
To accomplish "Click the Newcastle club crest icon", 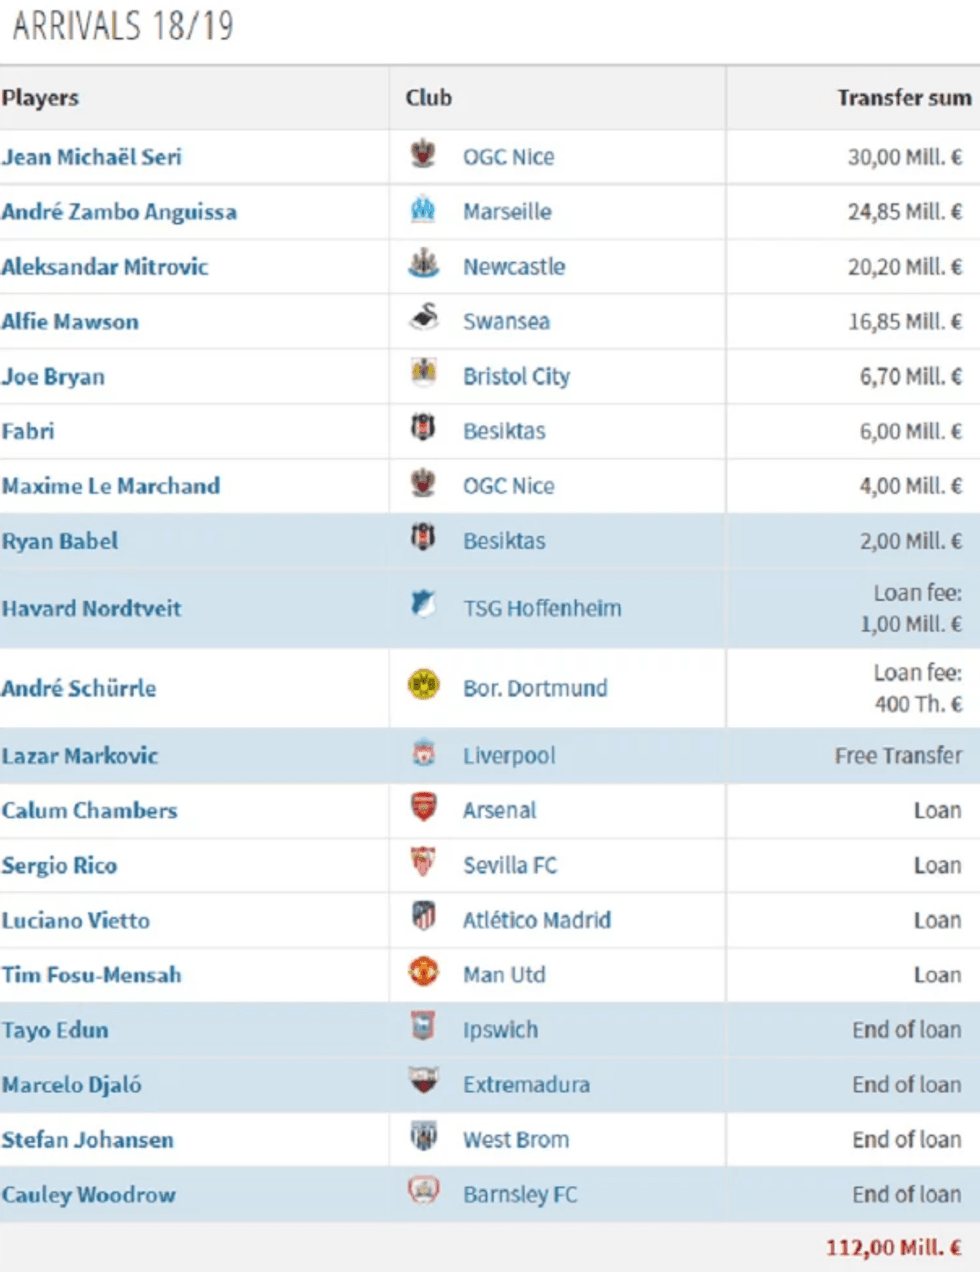I will click(423, 265).
